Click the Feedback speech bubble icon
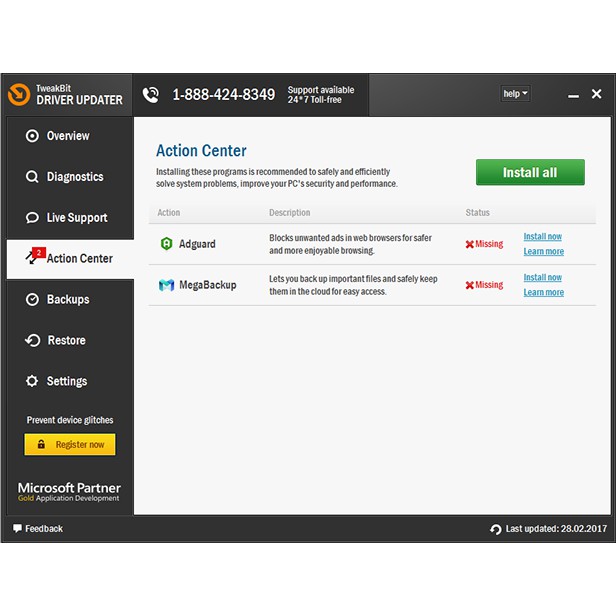616x616 pixels. [x=17, y=528]
